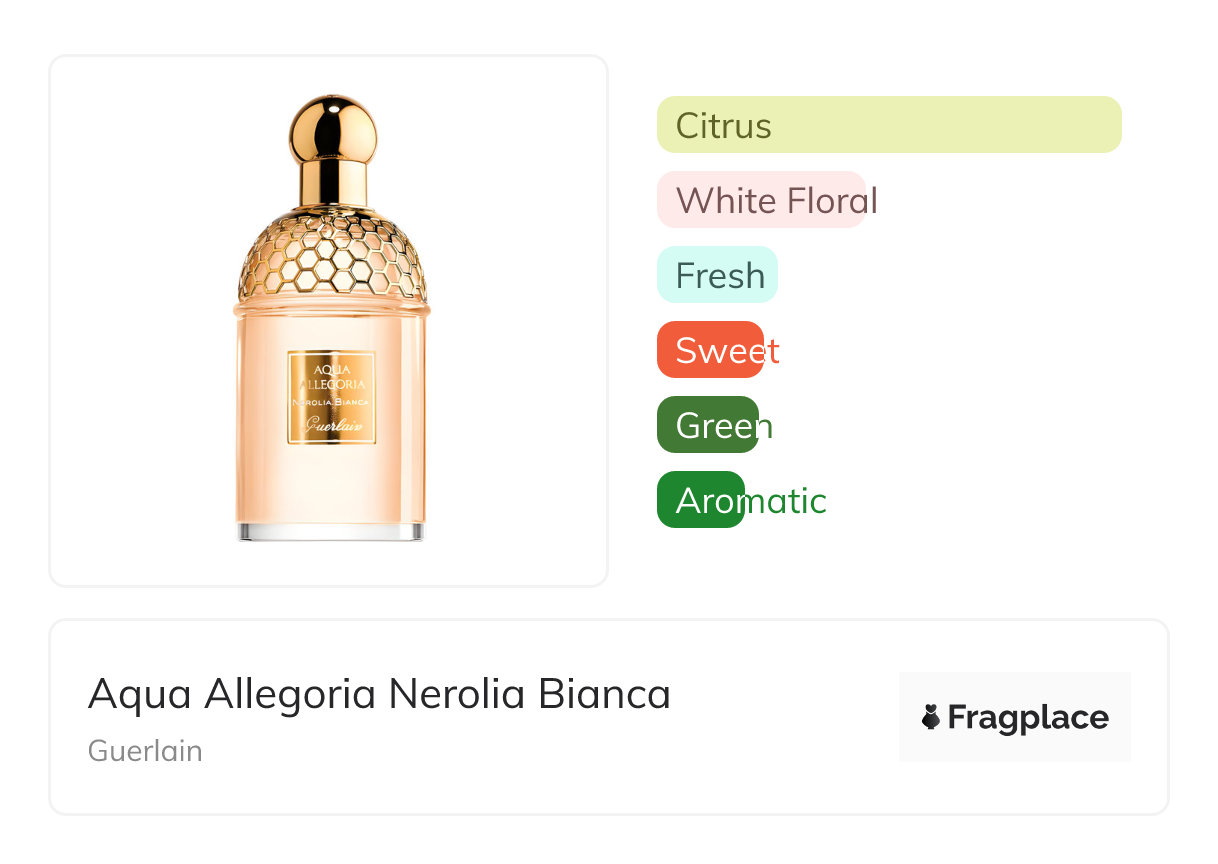Click the 'Nerolia Bianca' text on bottle label
Screen dimensions: 1218x864
coord(331,401)
